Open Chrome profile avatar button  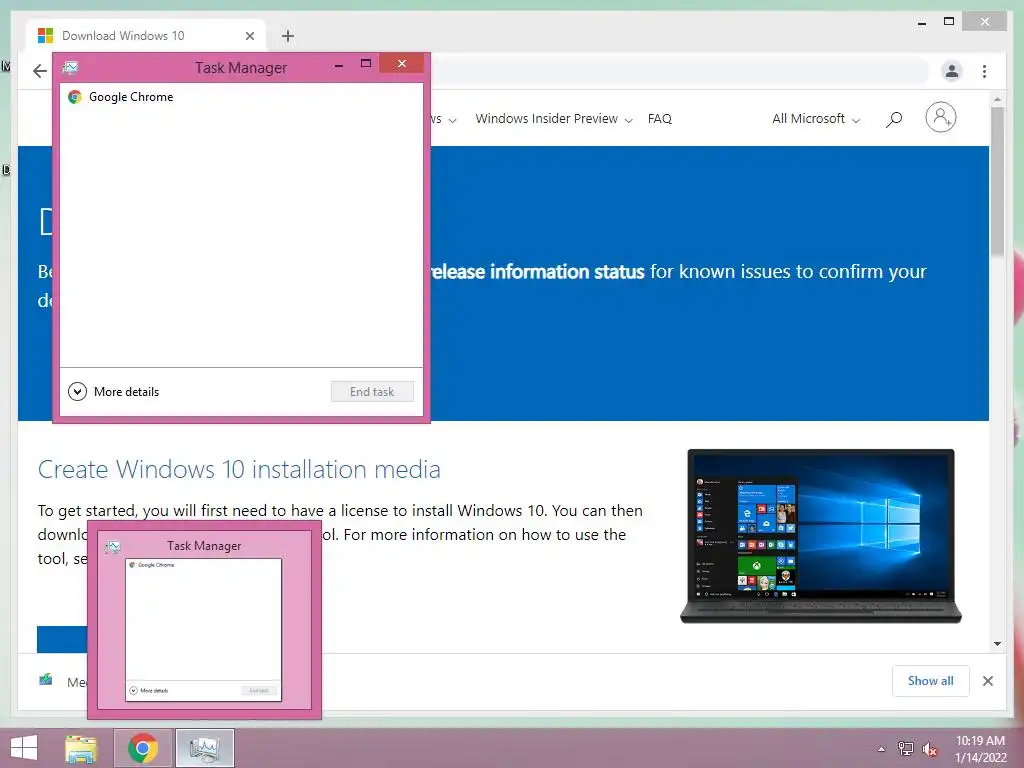click(x=952, y=71)
